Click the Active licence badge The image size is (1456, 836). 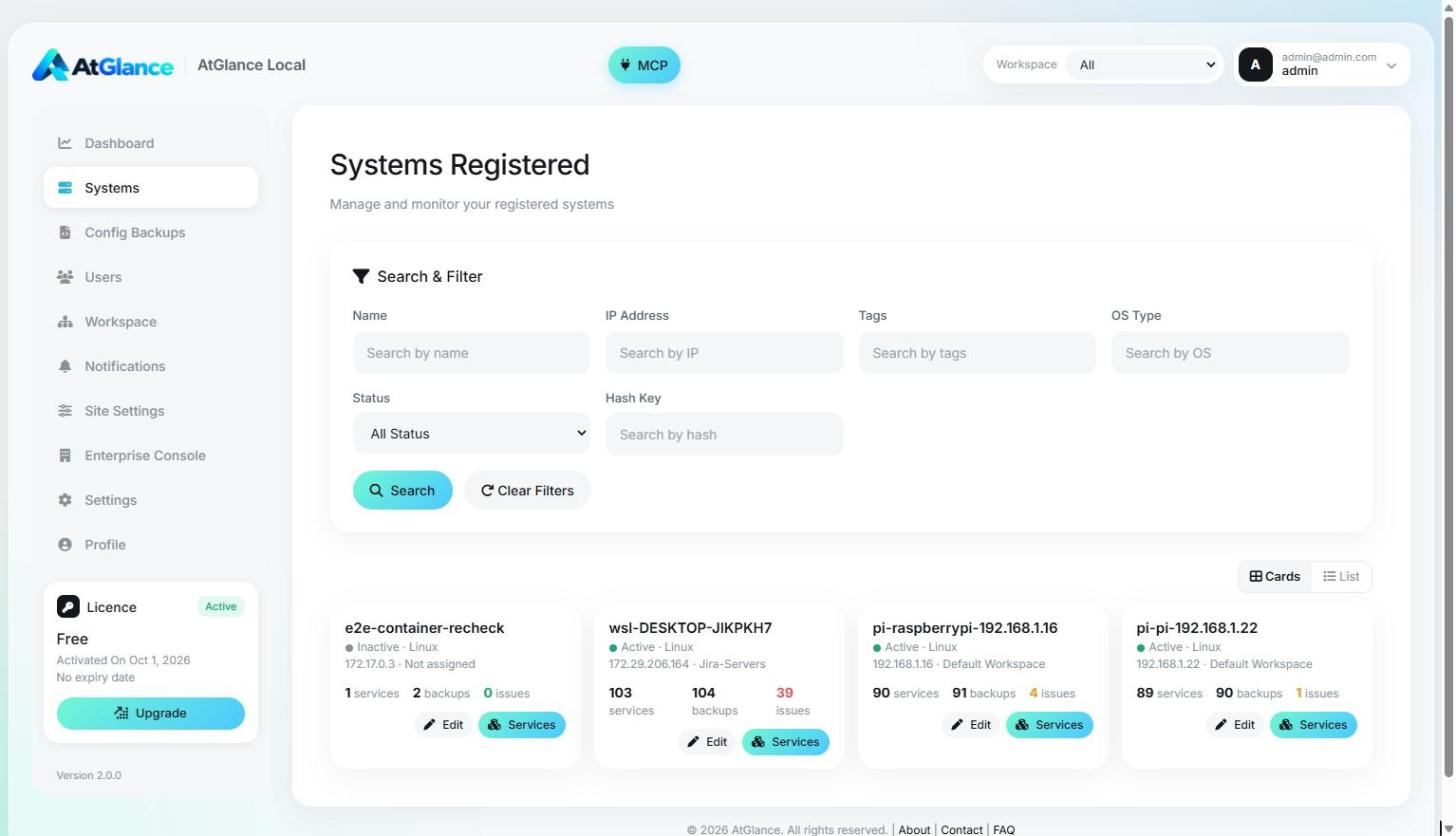pyautogui.click(x=221, y=607)
